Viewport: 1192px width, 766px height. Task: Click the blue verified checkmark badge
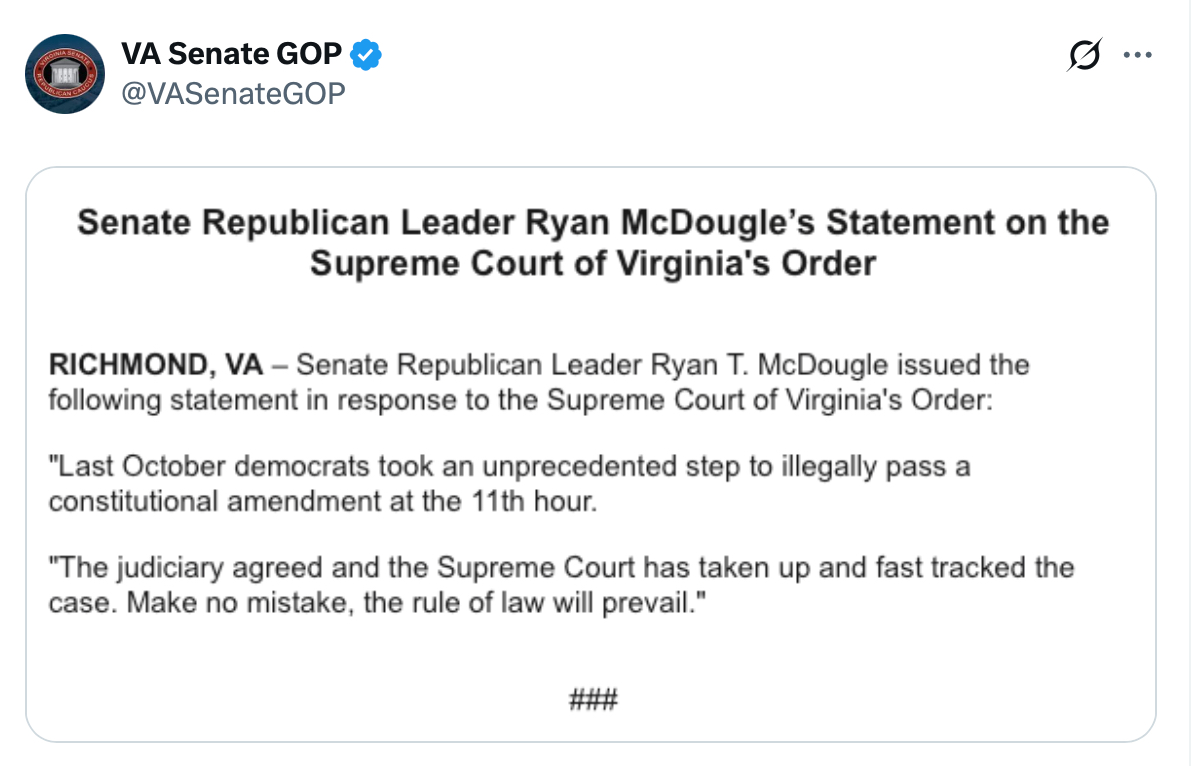click(x=366, y=55)
